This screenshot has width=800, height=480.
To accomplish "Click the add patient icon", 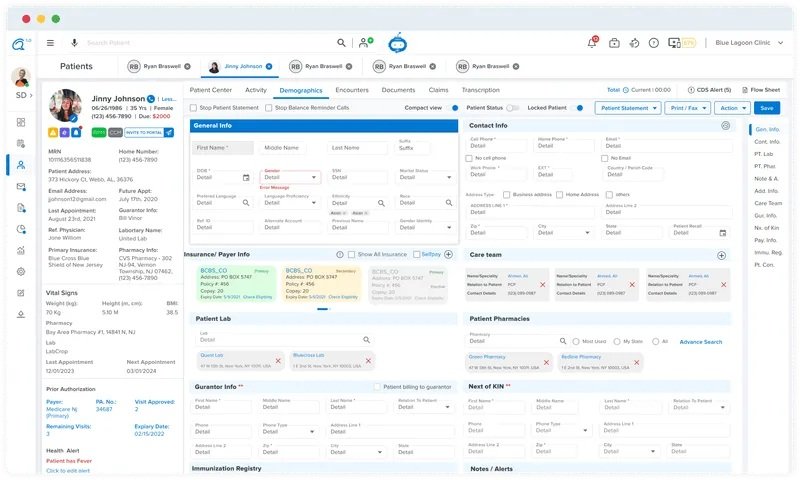I will click(x=366, y=43).
